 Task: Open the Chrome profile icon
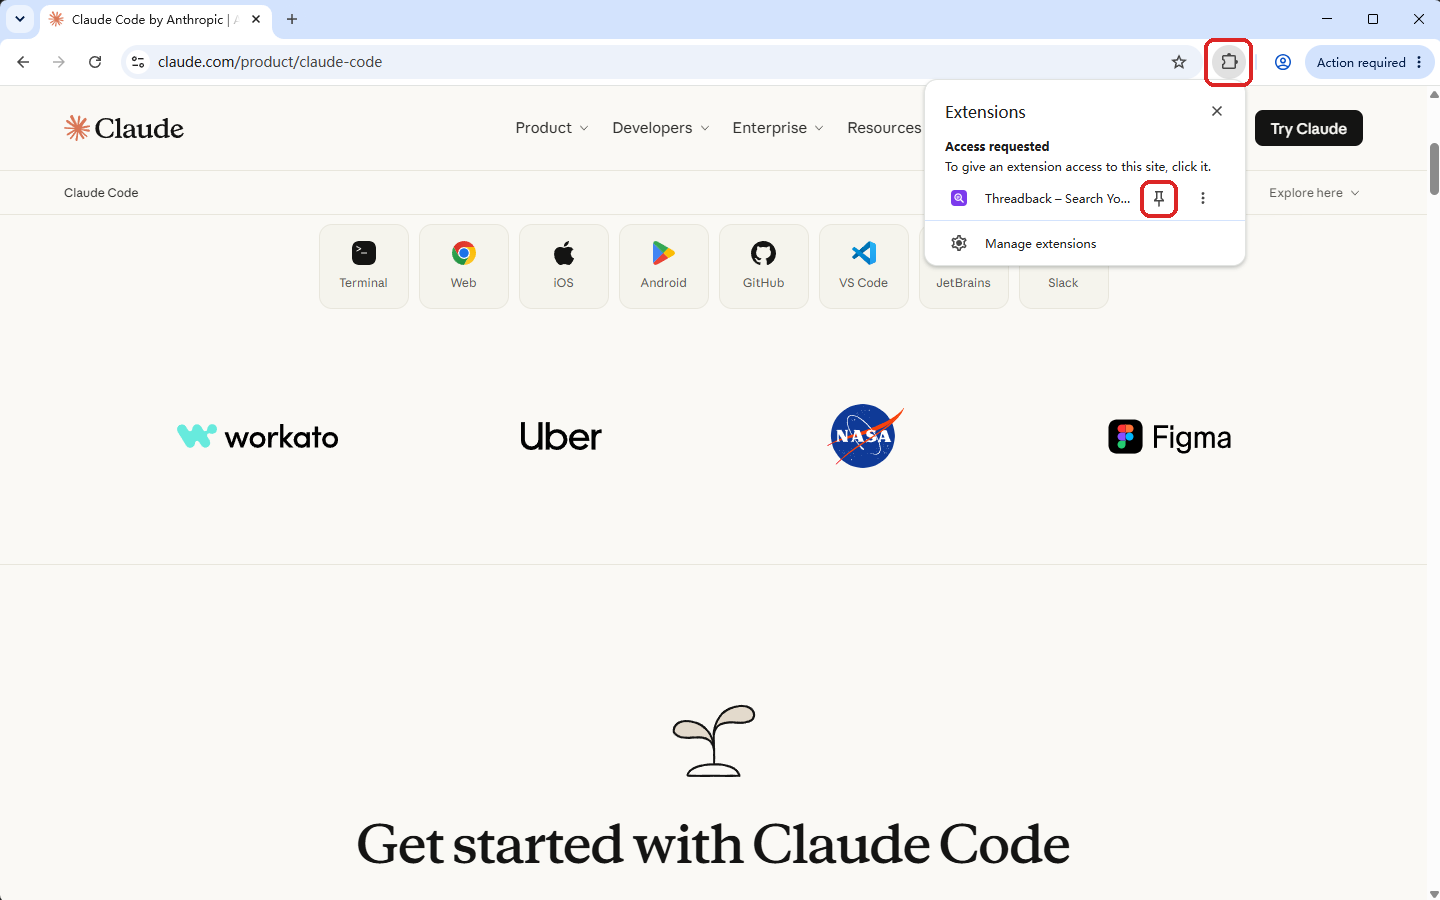pyautogui.click(x=1283, y=62)
